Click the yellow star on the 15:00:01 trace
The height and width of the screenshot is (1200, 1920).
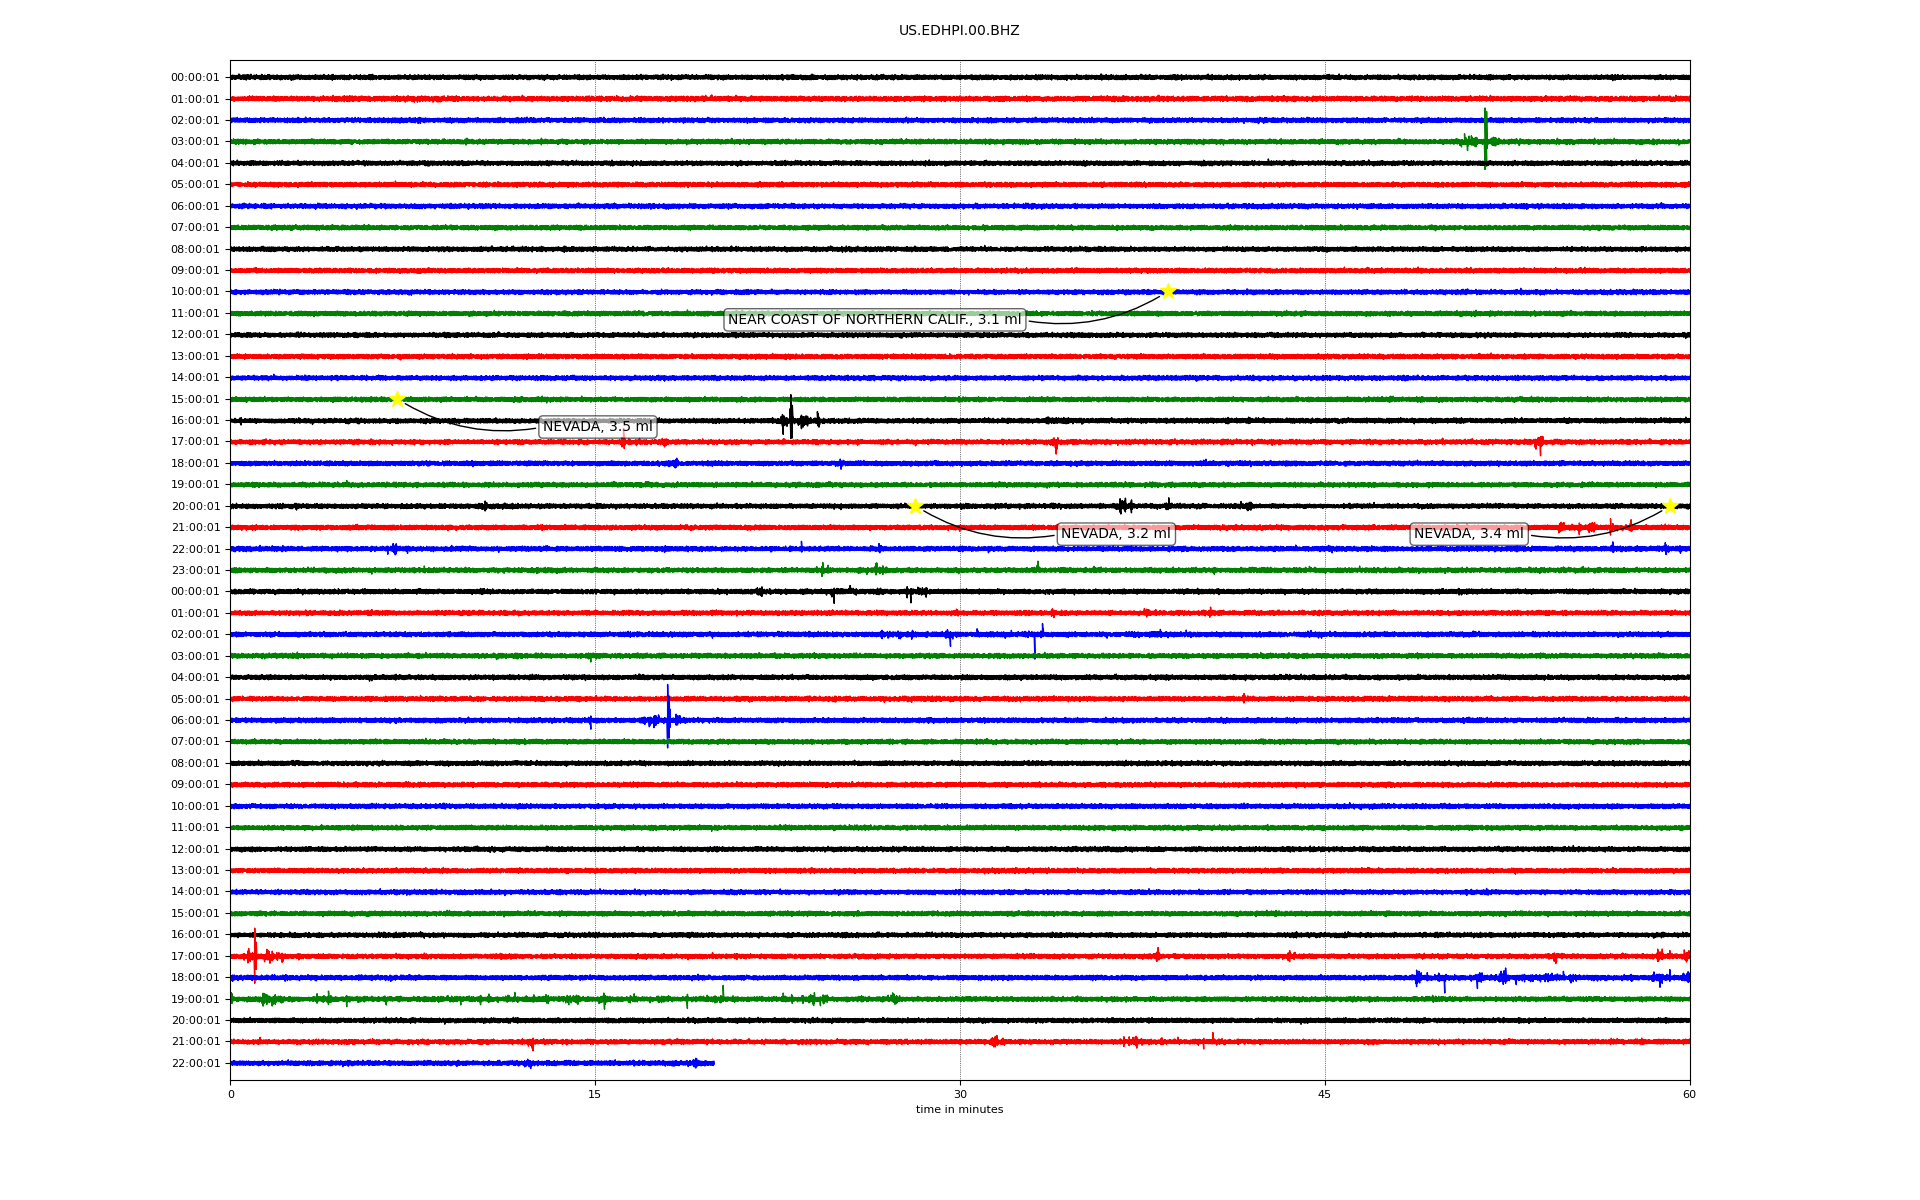click(397, 399)
